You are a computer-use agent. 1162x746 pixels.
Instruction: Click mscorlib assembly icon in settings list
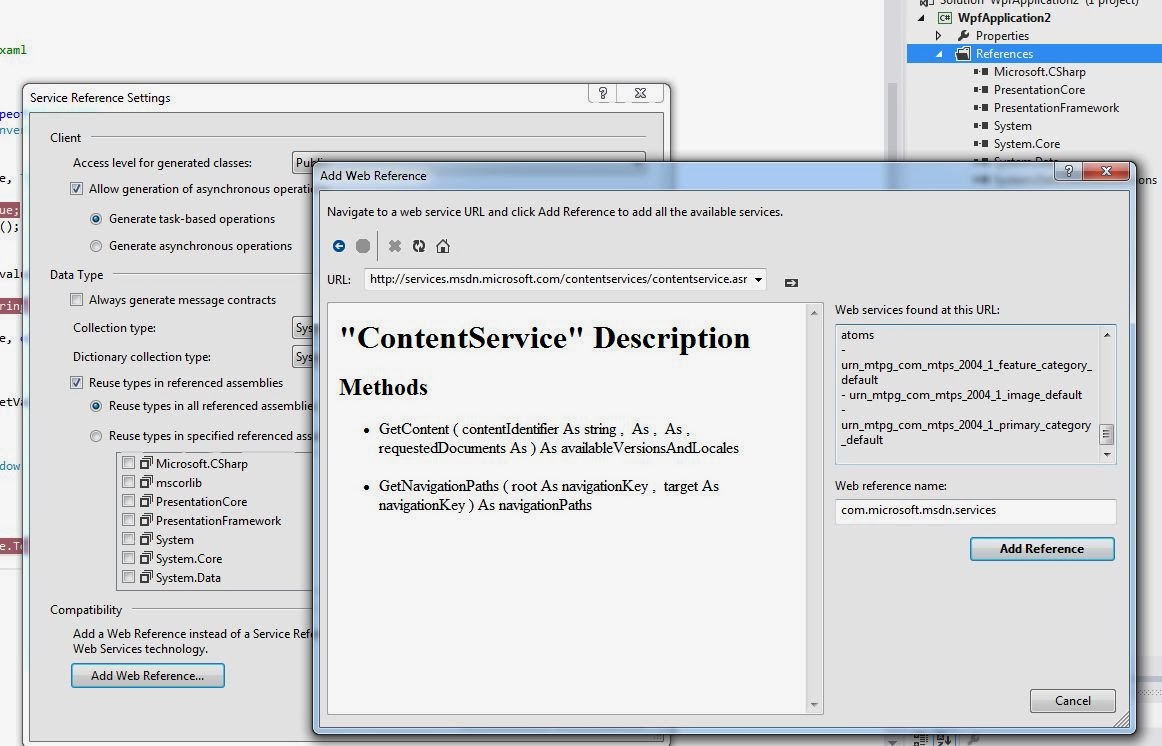[x=146, y=482]
